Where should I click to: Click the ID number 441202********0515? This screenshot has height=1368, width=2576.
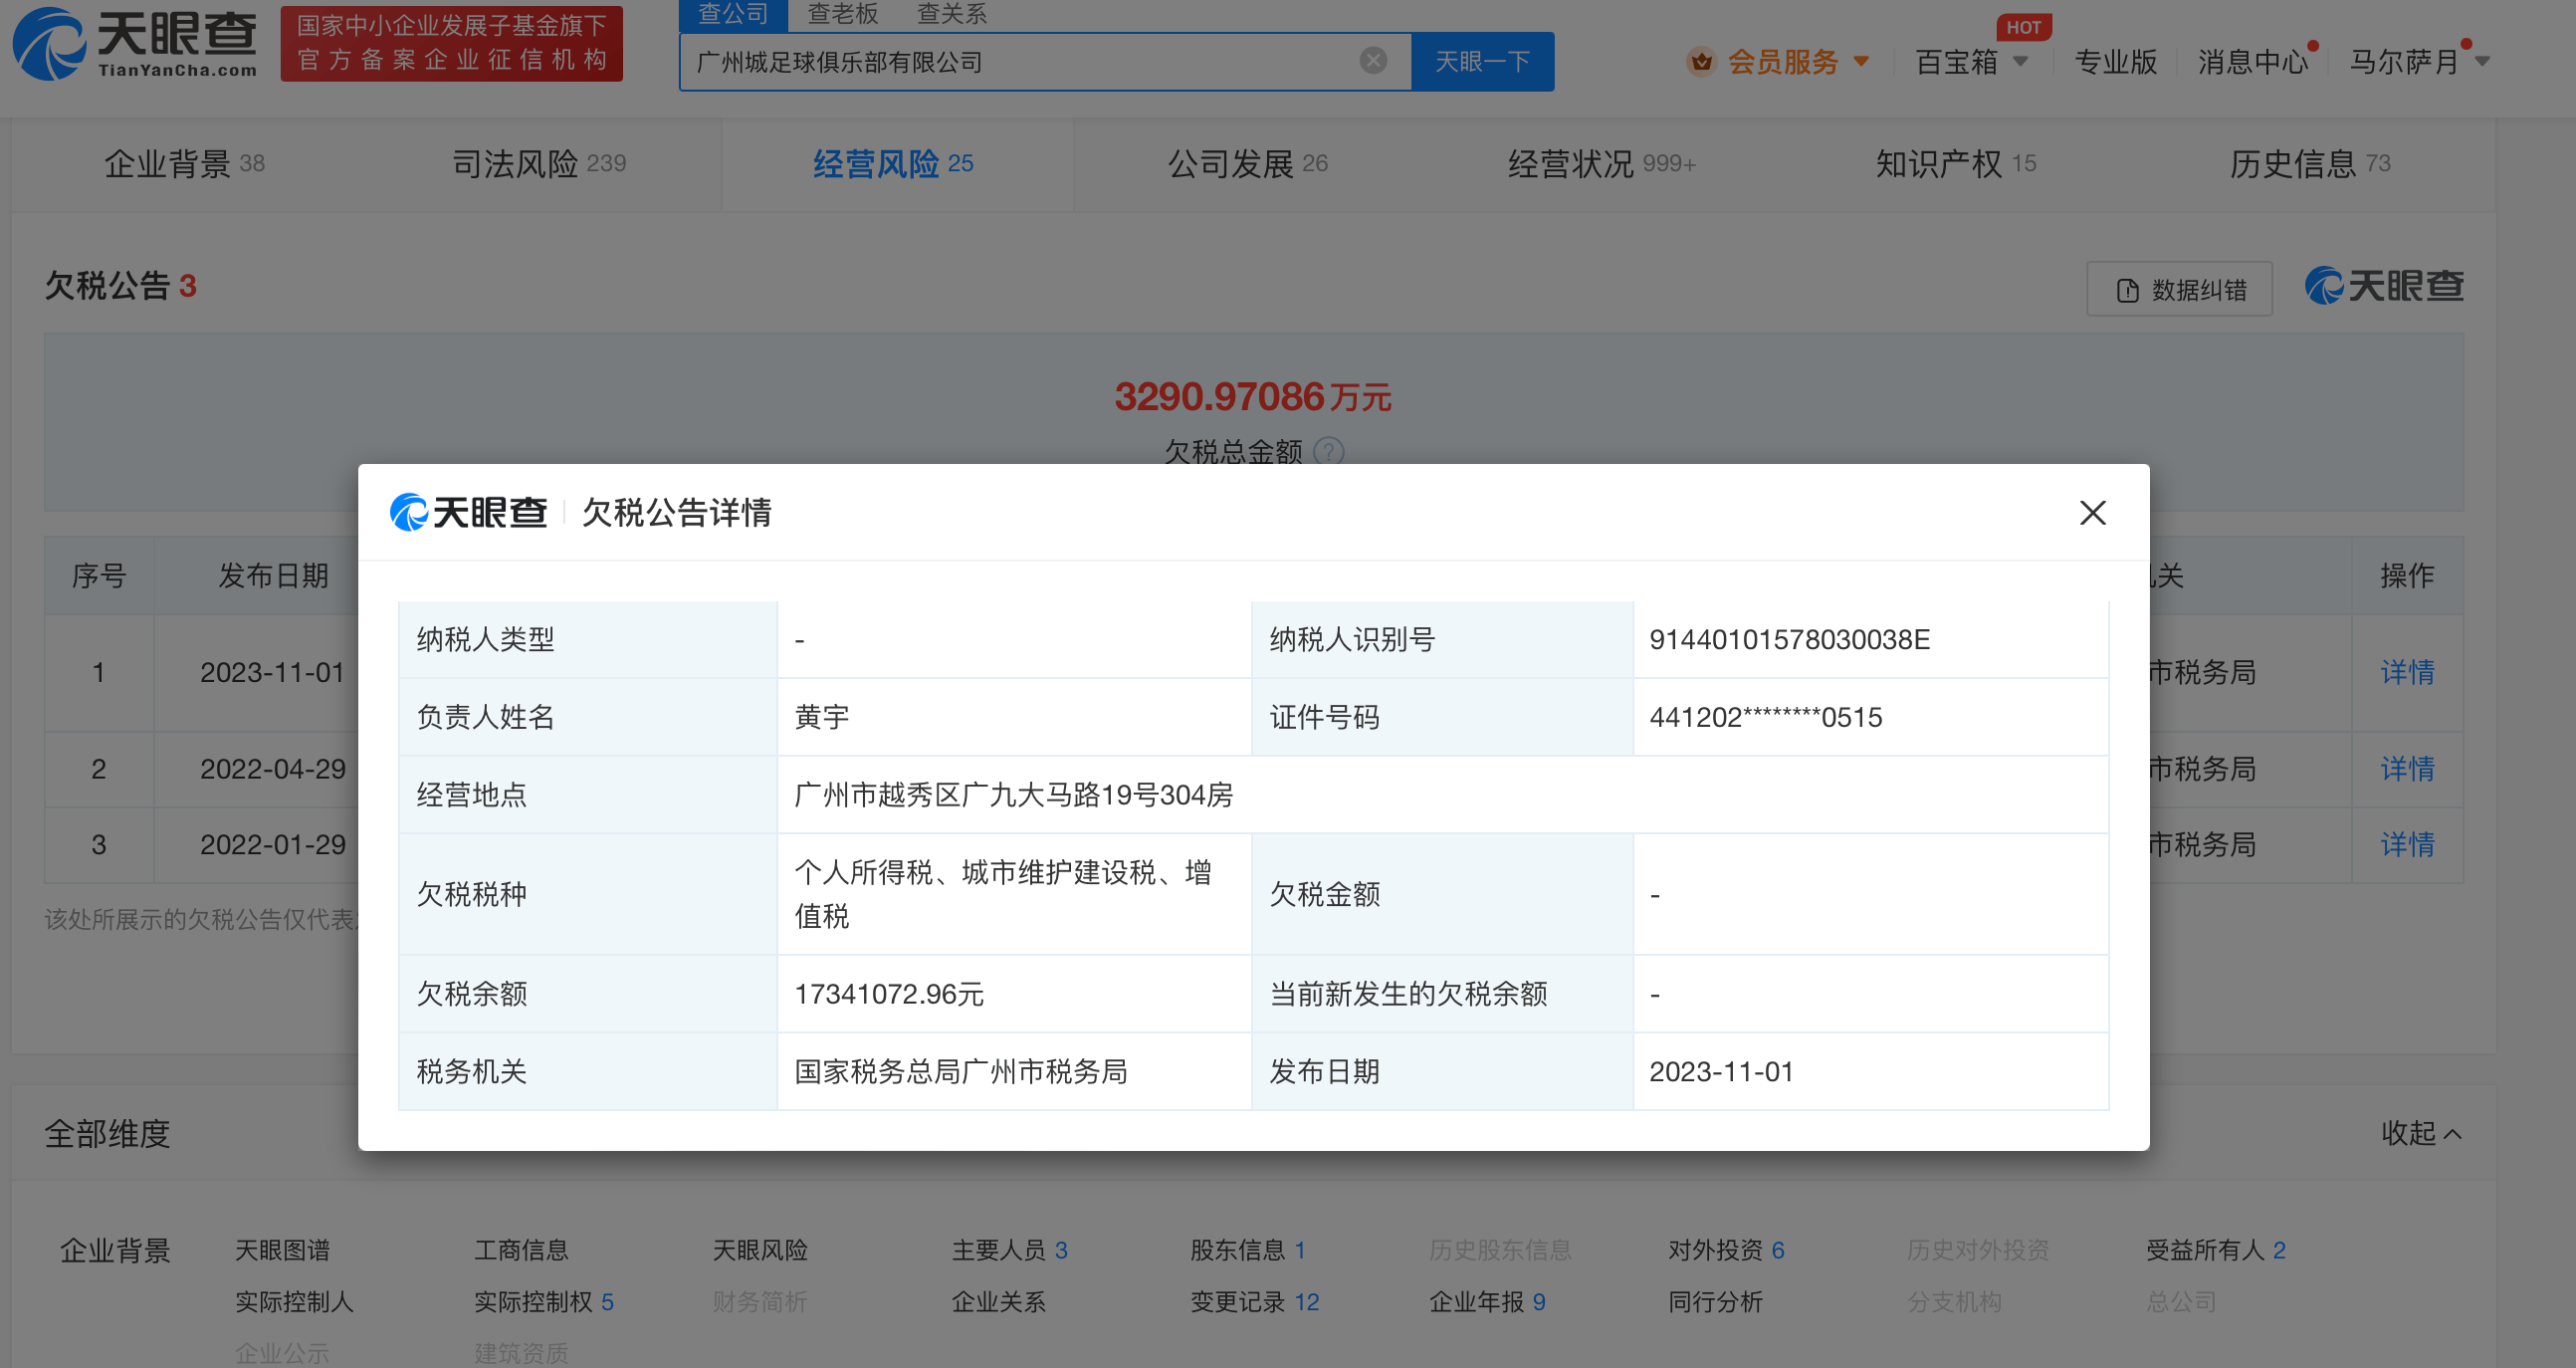(x=1765, y=717)
